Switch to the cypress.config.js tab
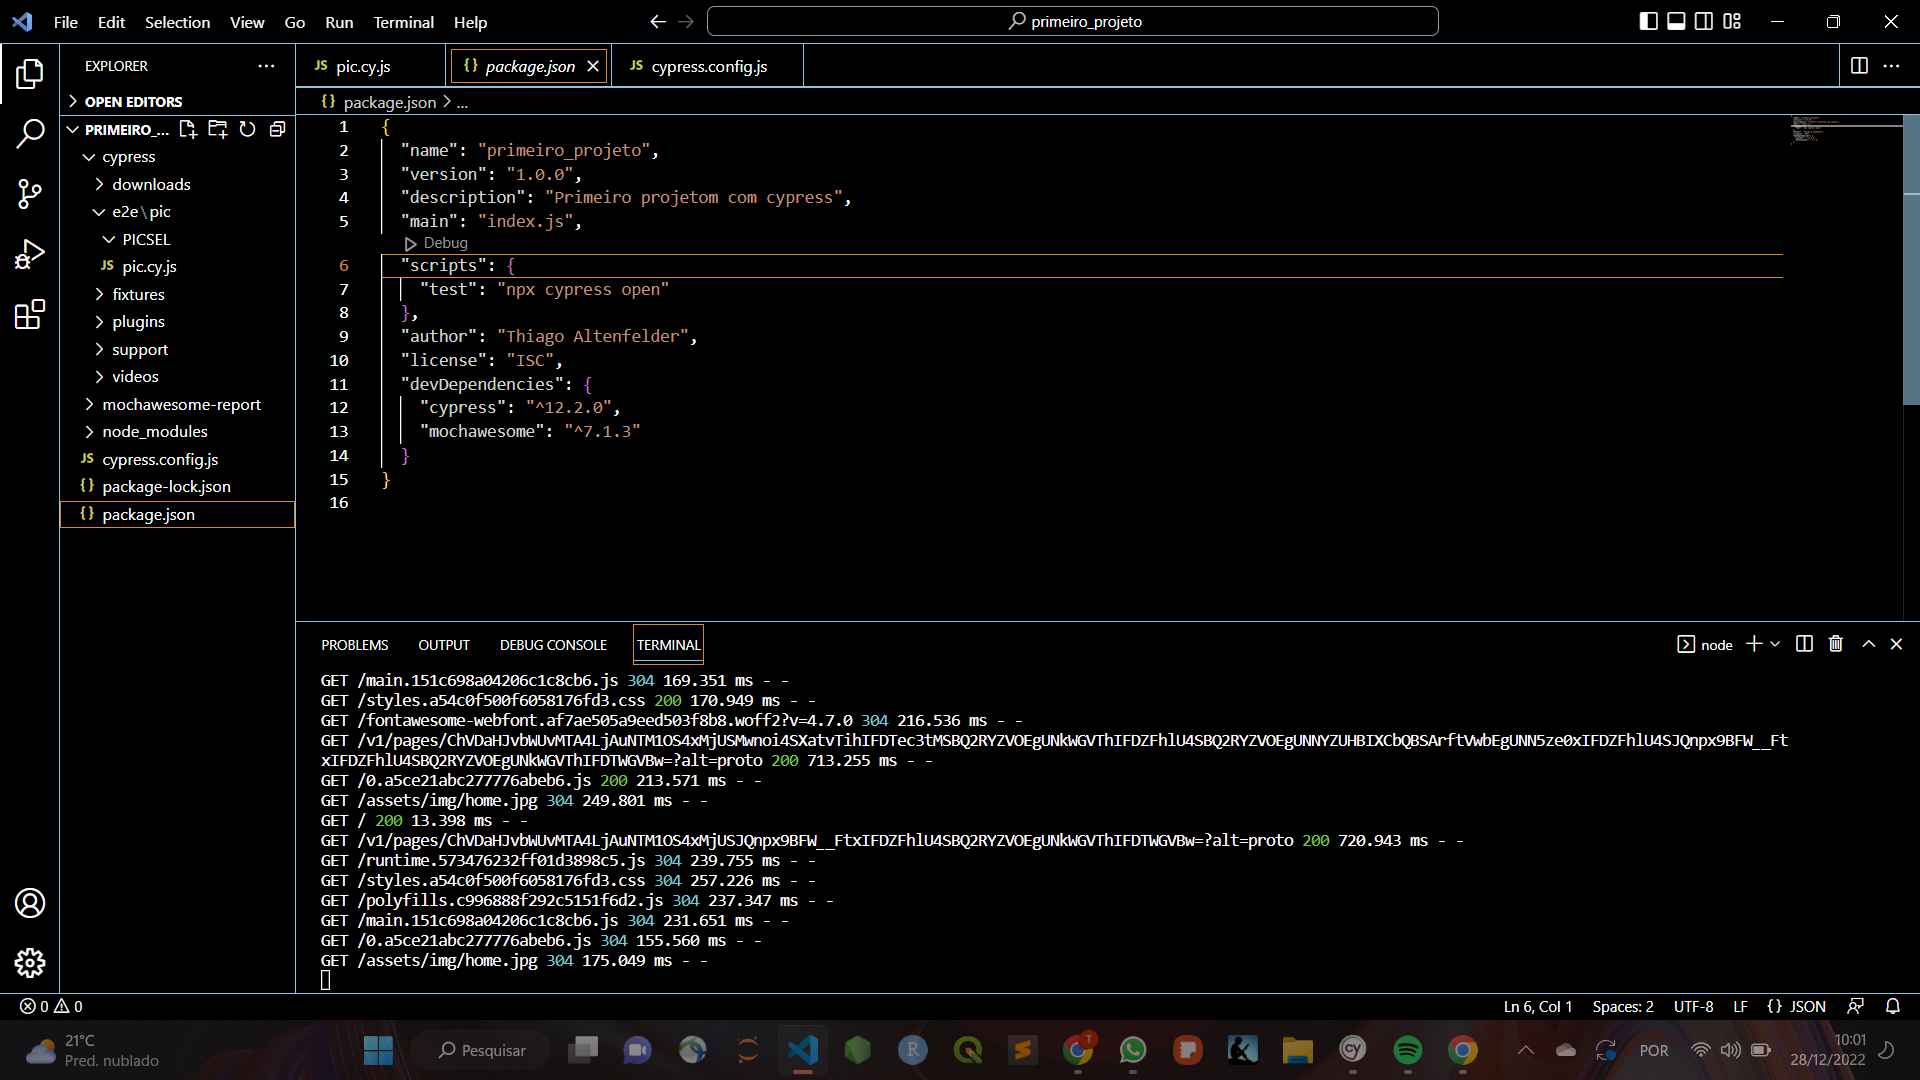 click(709, 66)
